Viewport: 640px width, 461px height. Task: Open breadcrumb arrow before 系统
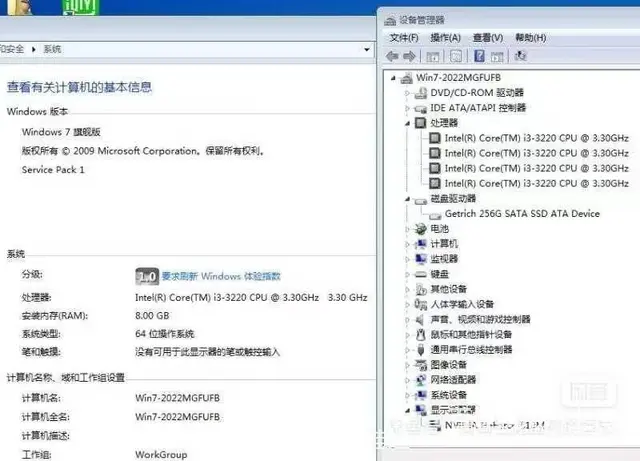[x=33, y=49]
